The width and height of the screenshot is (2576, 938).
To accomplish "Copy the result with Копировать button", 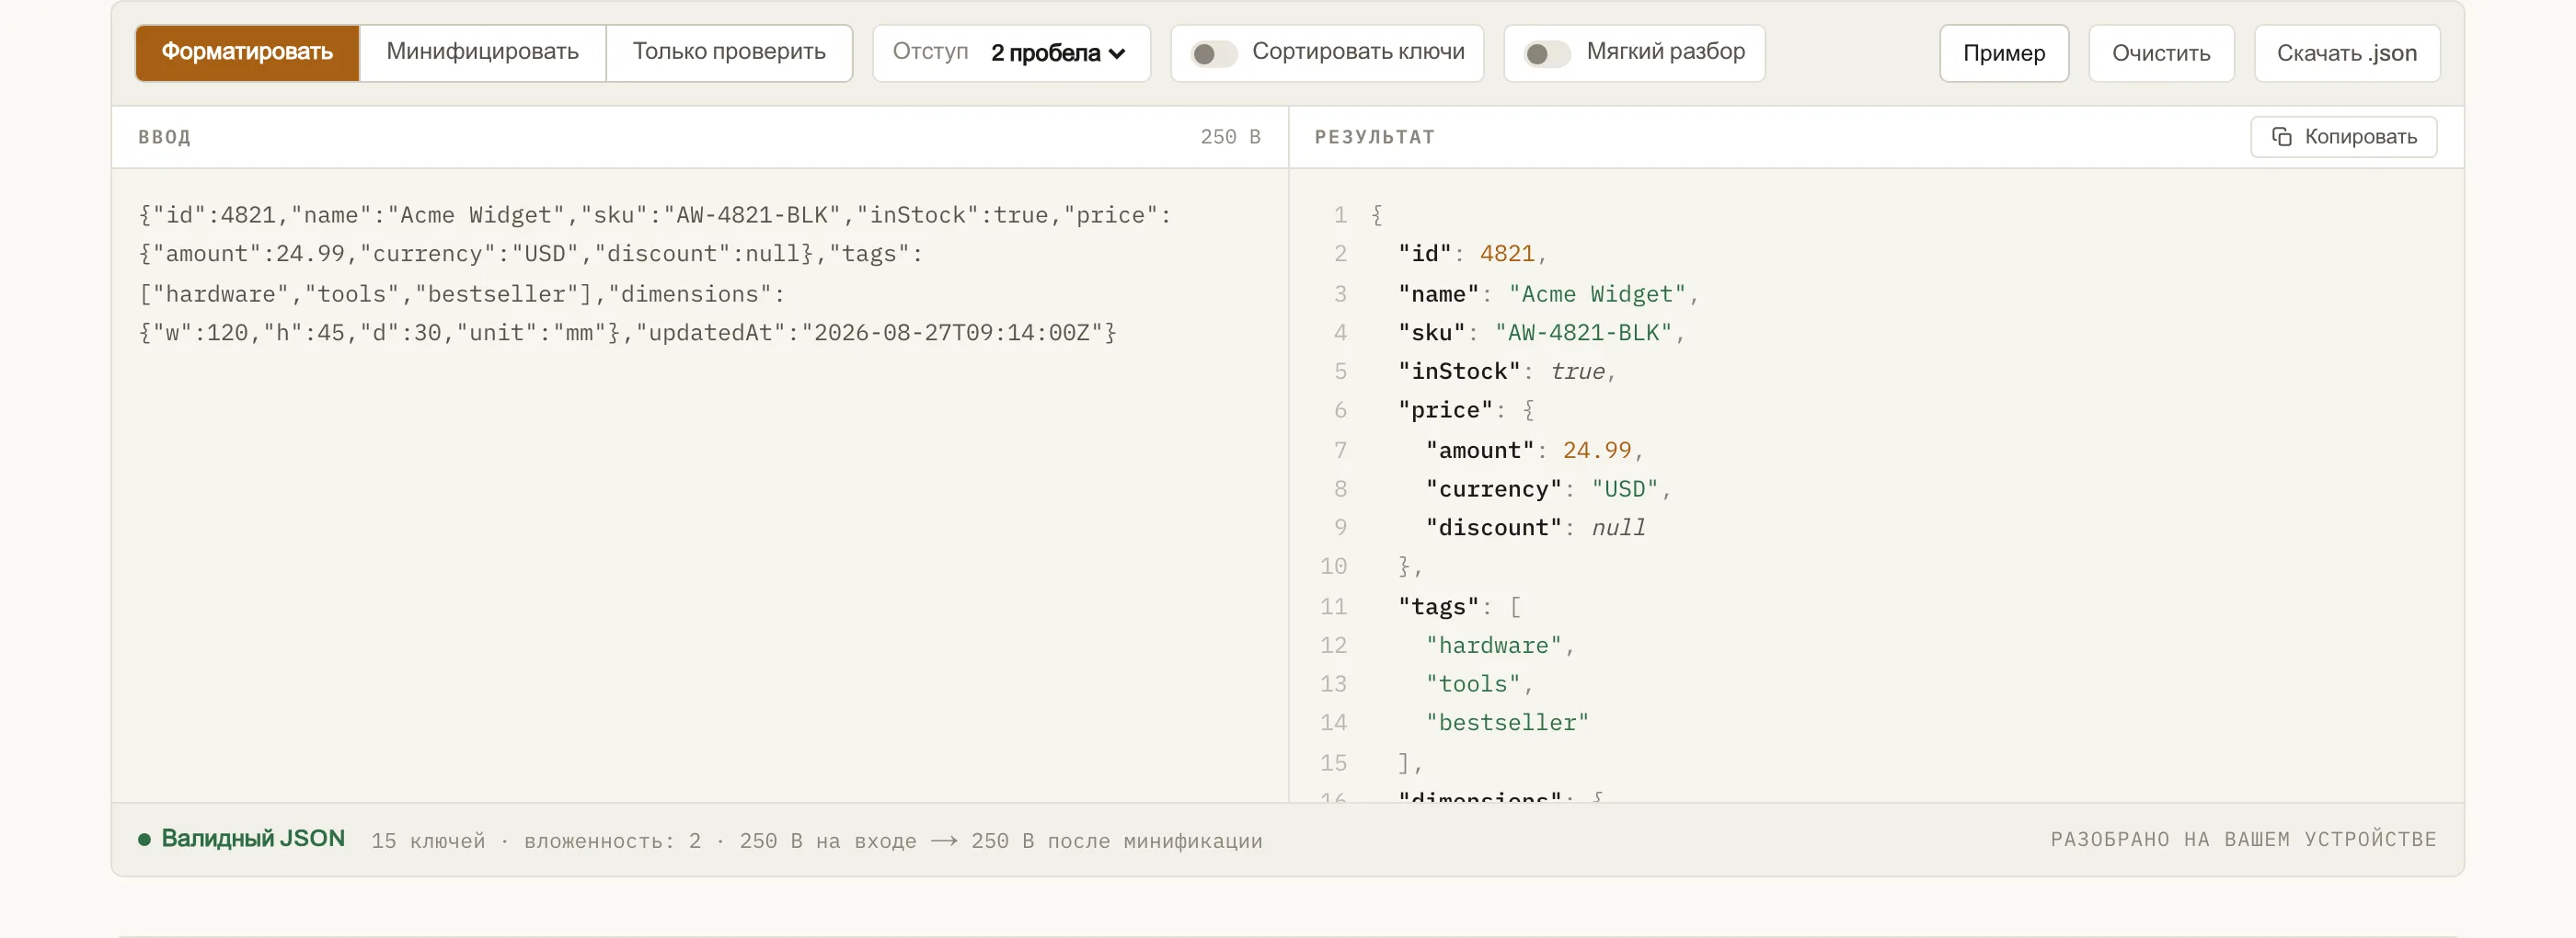I will [2343, 137].
